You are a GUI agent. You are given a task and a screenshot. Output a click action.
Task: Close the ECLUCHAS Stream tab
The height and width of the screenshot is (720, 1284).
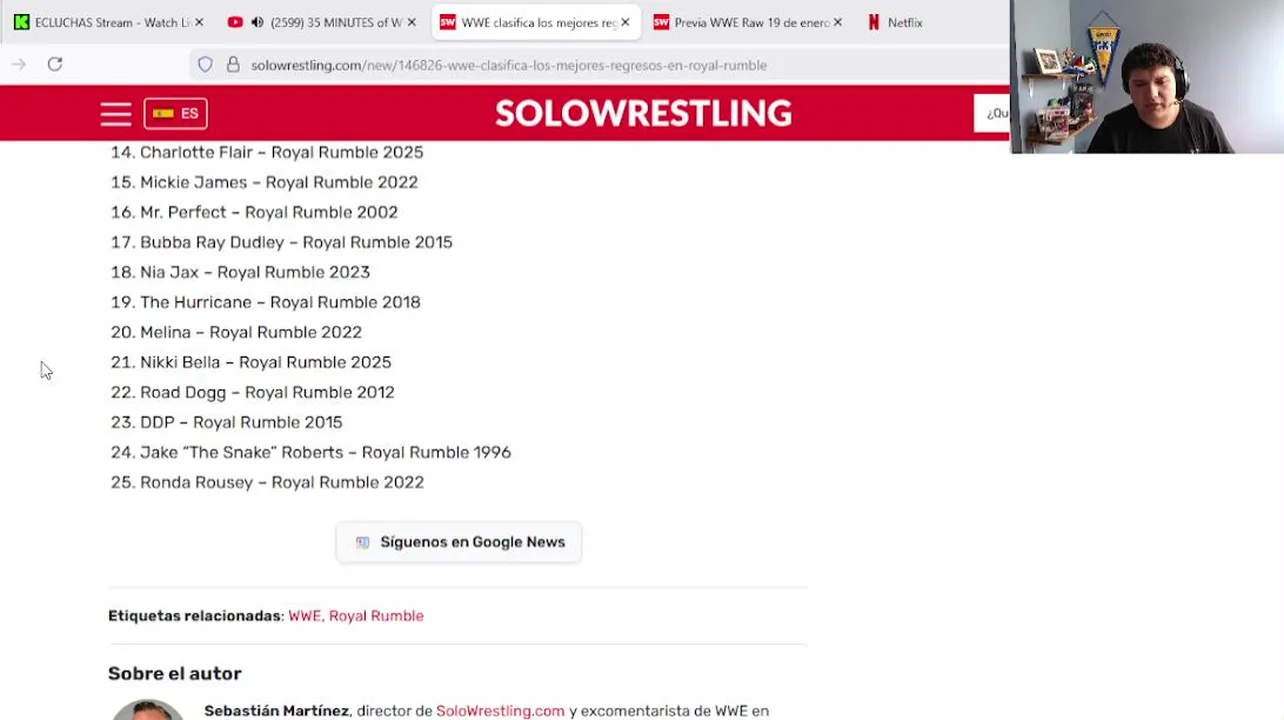coord(199,22)
